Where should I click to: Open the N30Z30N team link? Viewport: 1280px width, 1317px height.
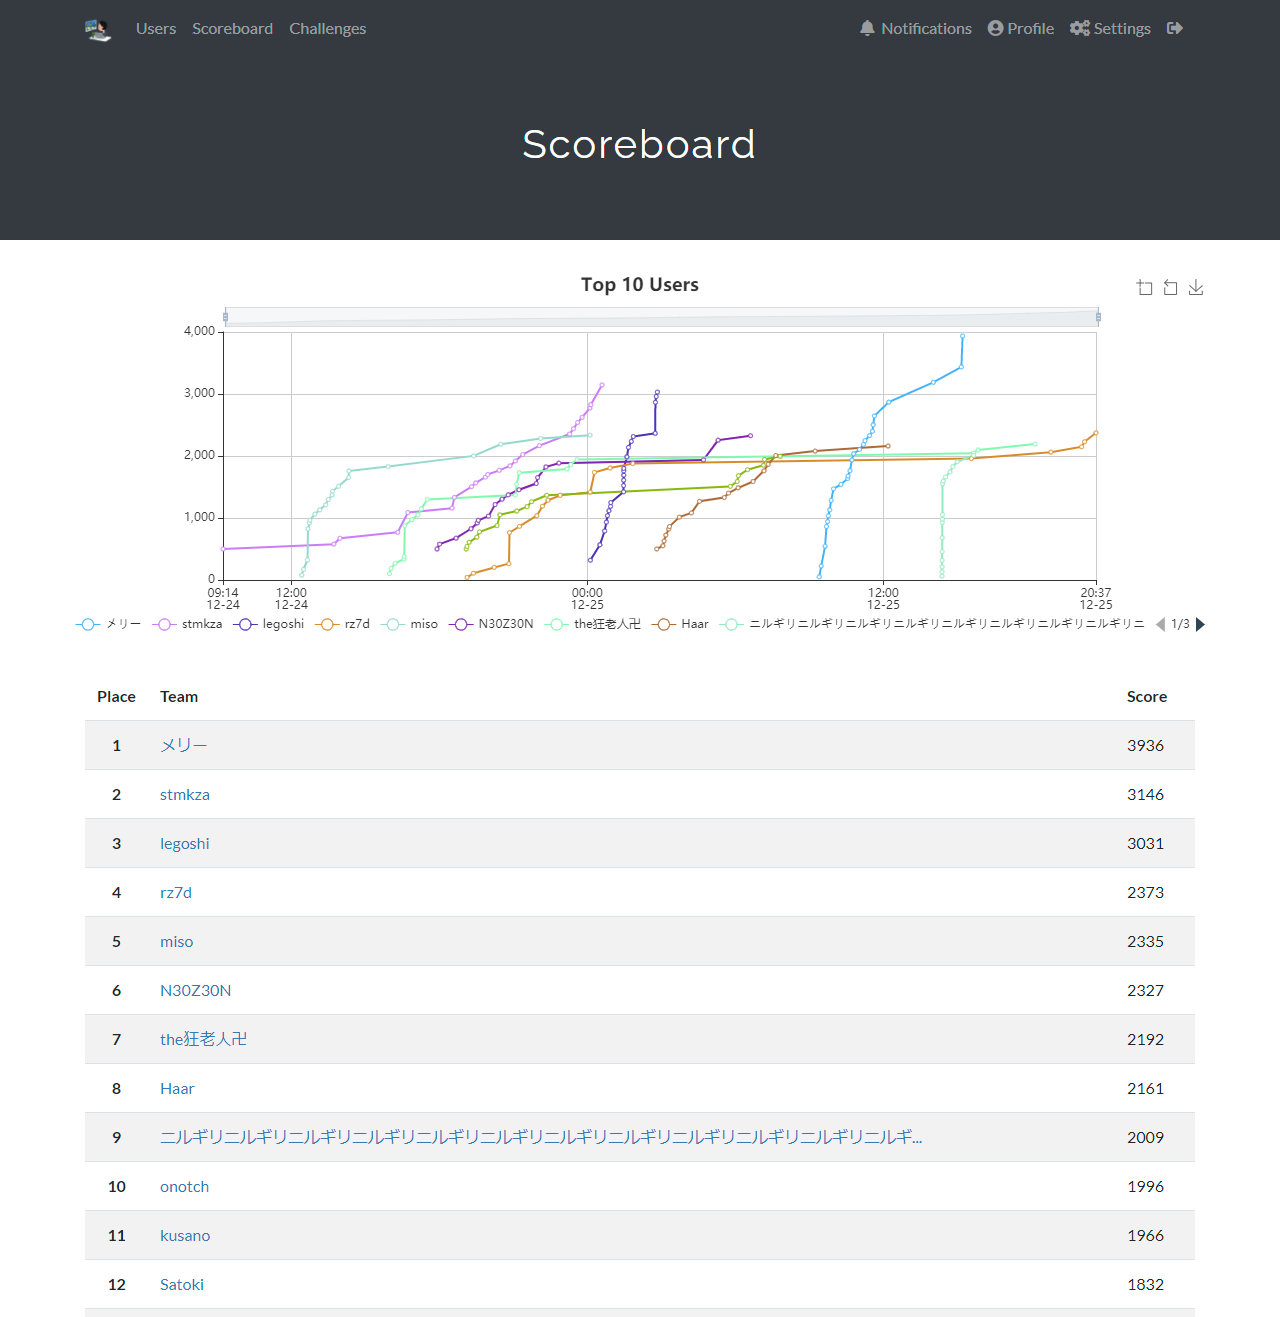click(x=195, y=990)
